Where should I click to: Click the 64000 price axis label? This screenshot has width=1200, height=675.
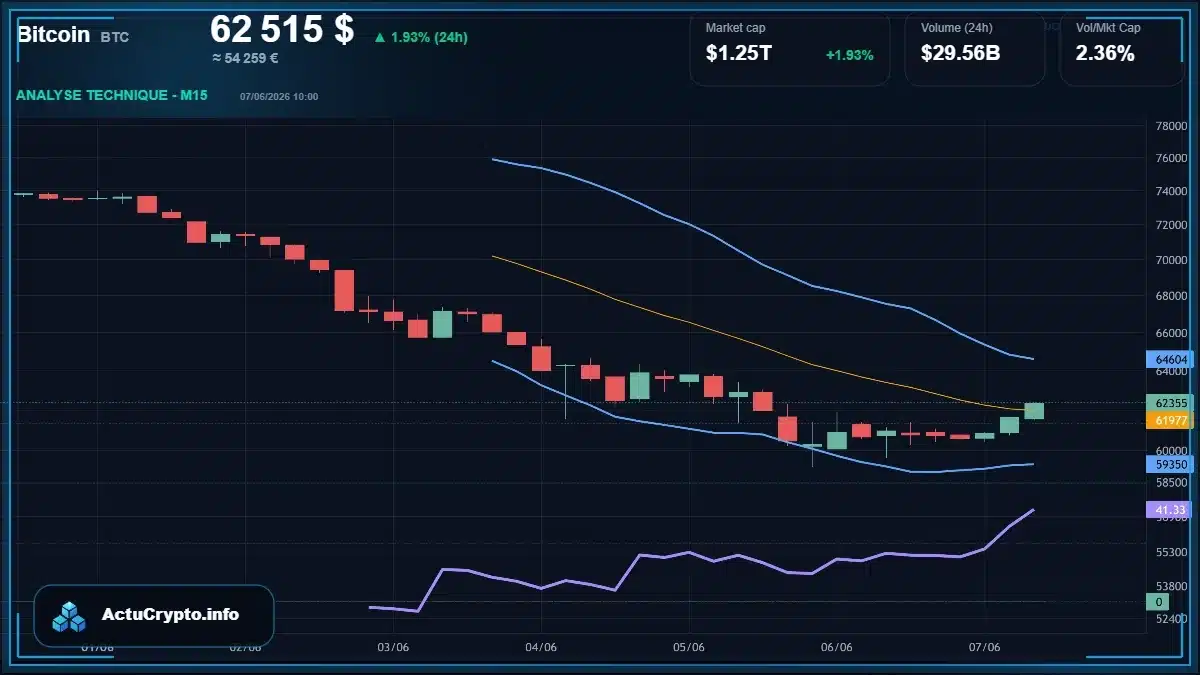click(x=1171, y=371)
